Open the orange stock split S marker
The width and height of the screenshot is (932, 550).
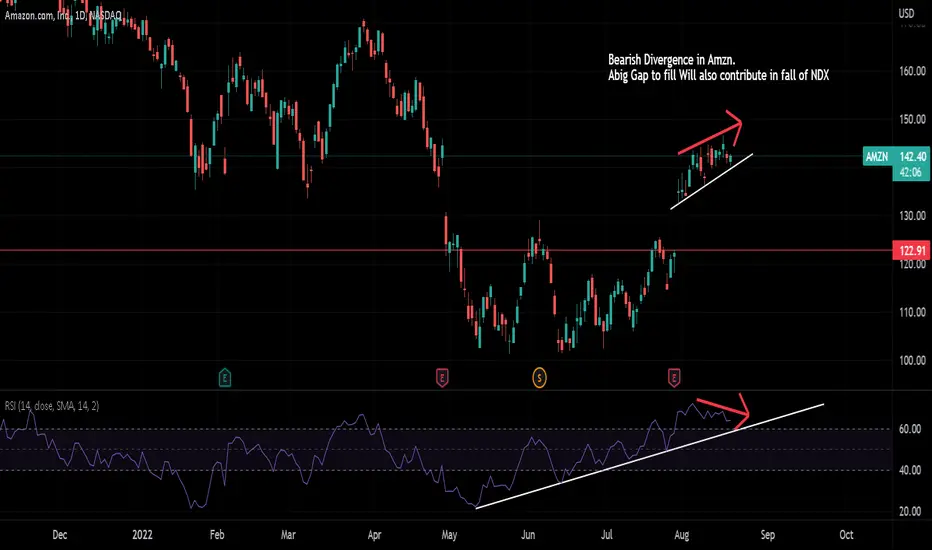(539, 378)
